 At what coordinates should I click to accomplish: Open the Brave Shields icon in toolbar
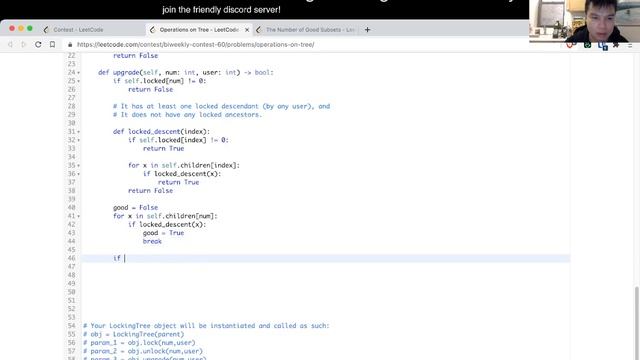[x=570, y=45]
